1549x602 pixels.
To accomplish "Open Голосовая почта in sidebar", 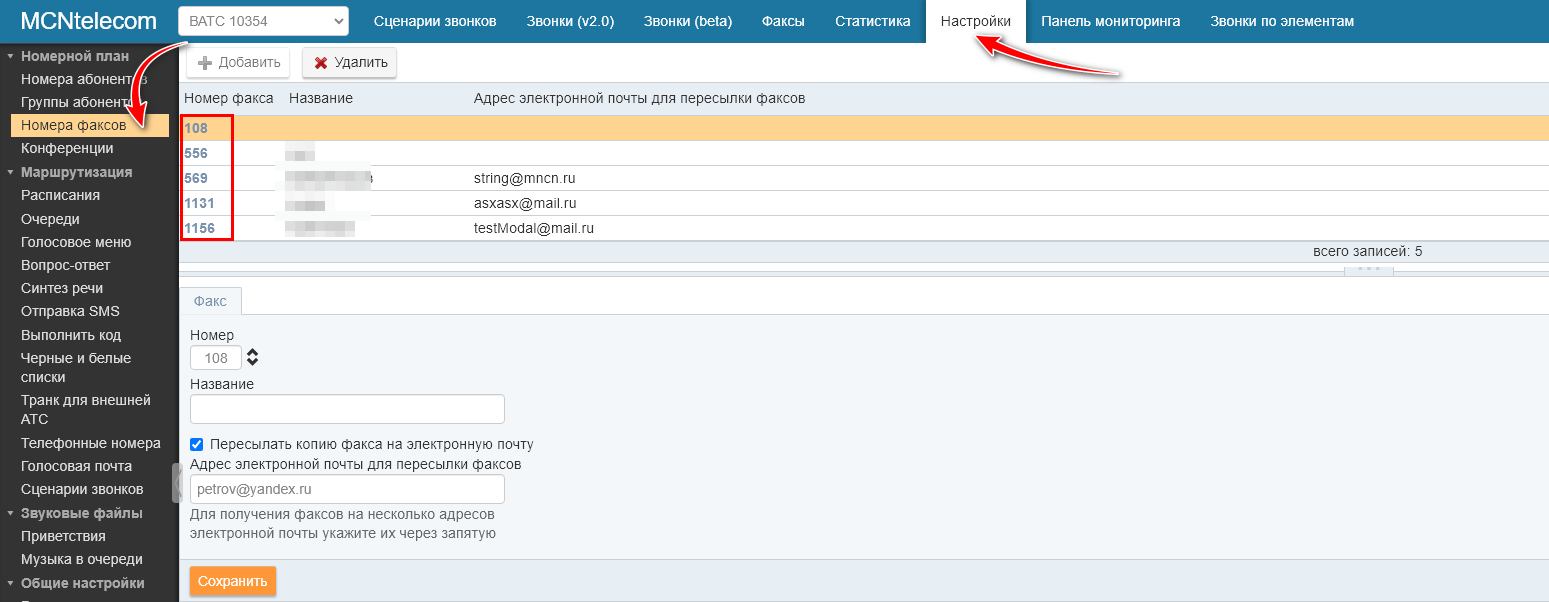I will click(x=76, y=466).
